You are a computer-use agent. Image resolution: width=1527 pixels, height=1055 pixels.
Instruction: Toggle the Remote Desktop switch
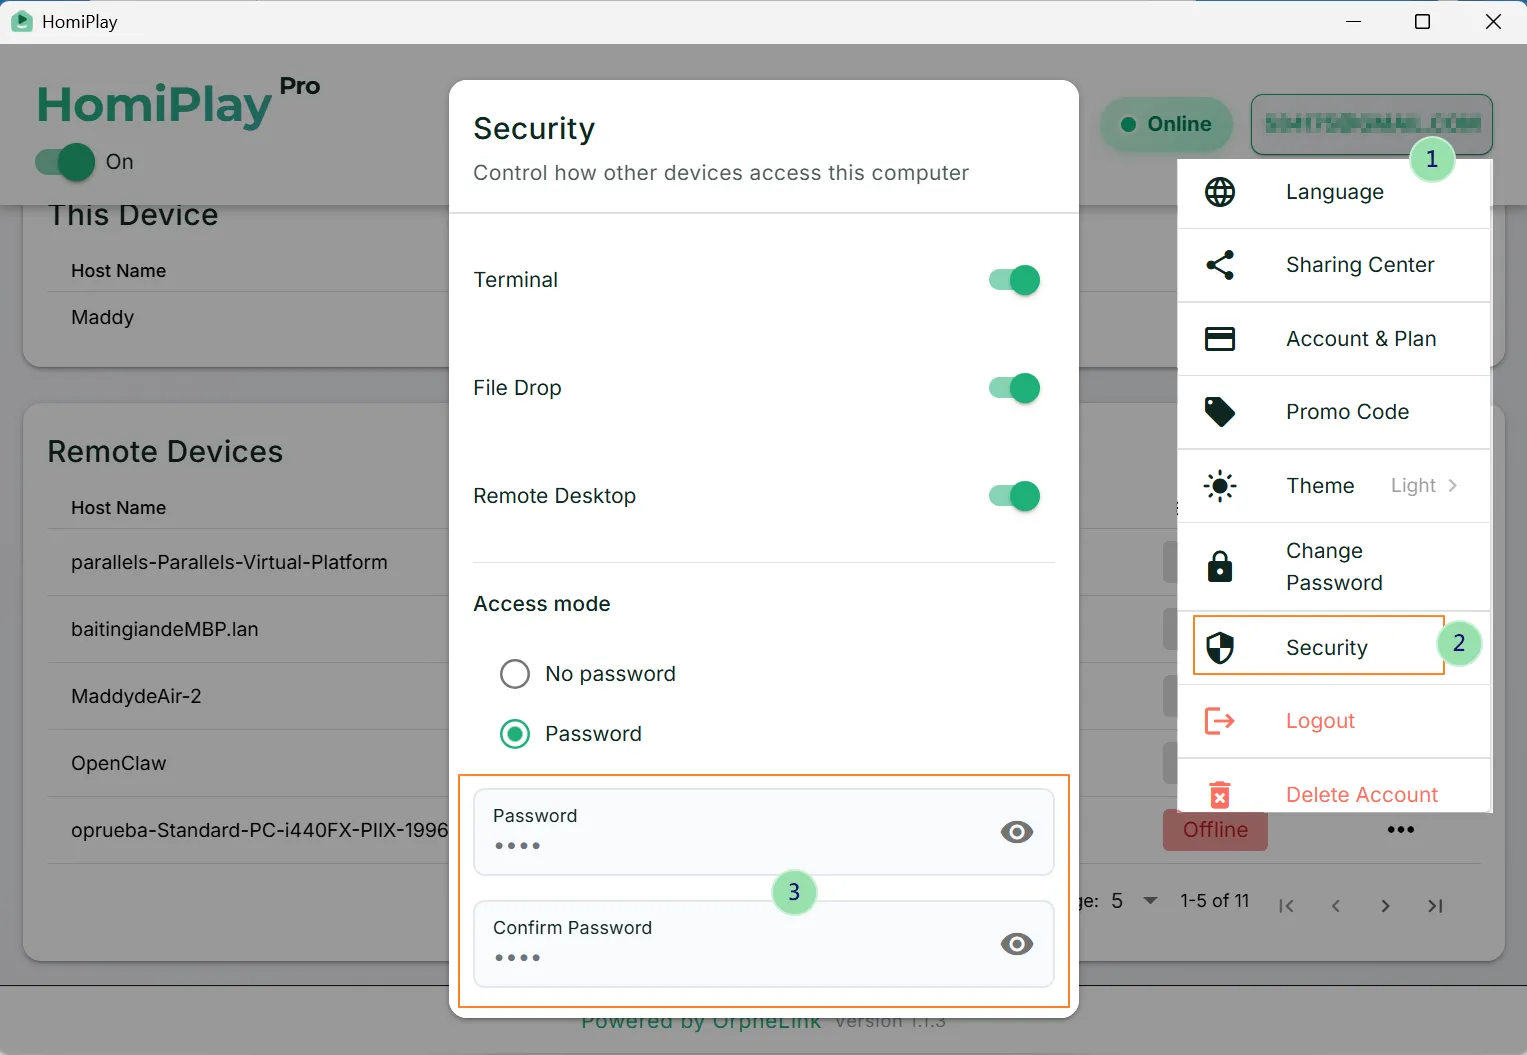coord(1014,496)
